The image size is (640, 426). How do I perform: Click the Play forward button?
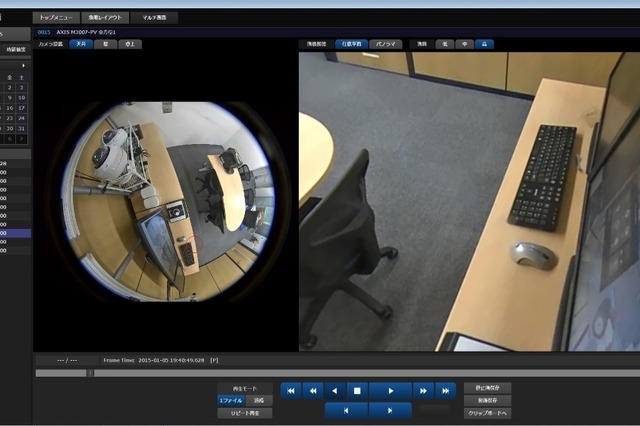[391, 391]
